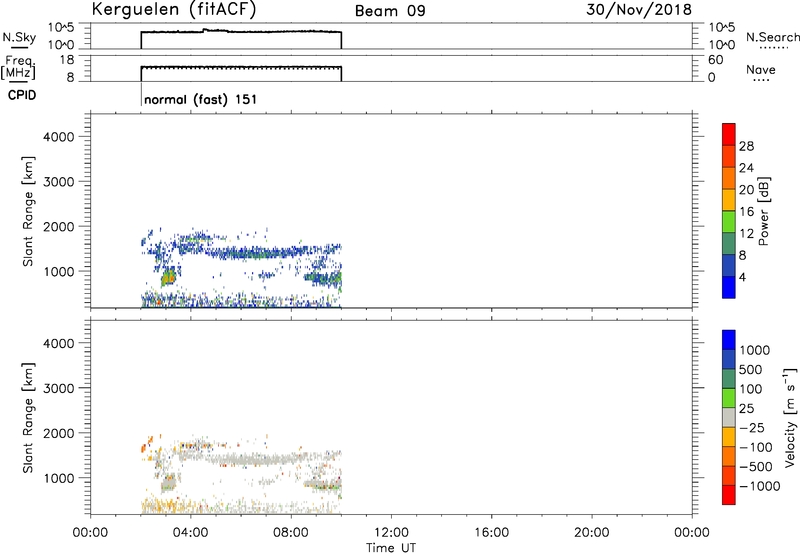Click the 'Slant Range [km]' label of power panel
800x554 pixels.
pos(28,211)
